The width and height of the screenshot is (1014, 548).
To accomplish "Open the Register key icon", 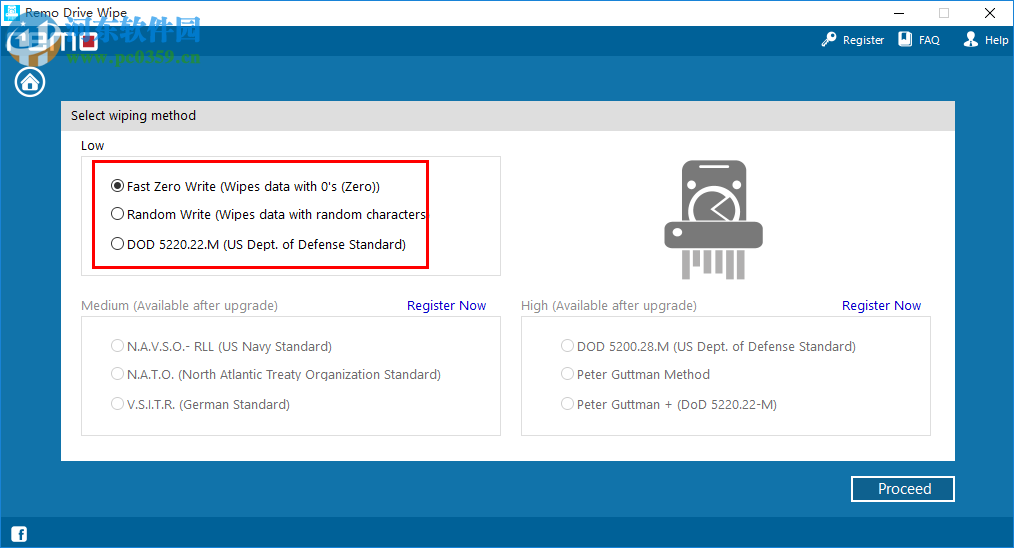I will point(828,39).
